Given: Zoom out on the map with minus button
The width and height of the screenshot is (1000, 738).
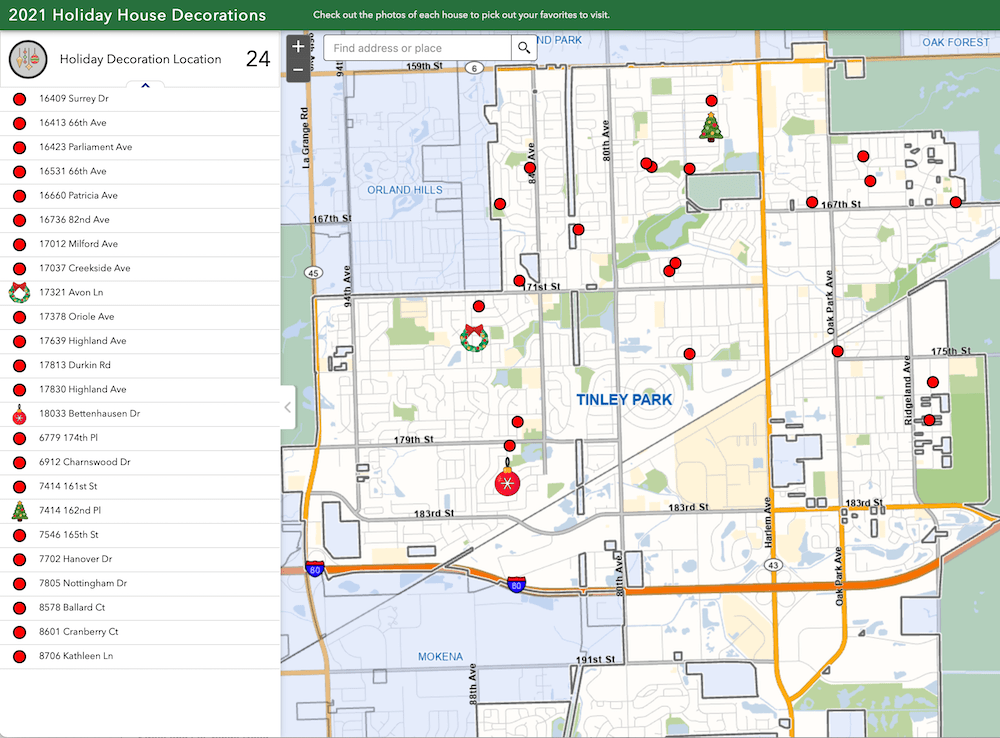Looking at the screenshot, I should pos(298,70).
